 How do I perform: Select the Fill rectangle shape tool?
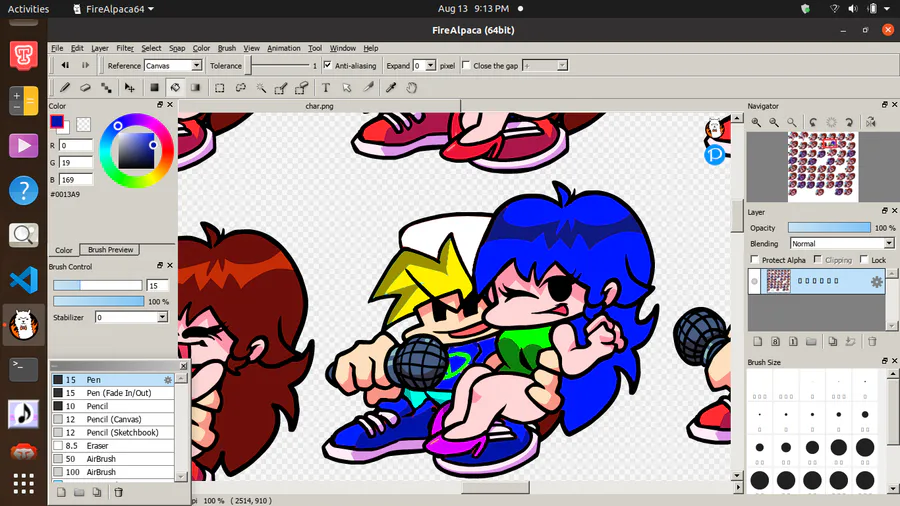[154, 88]
